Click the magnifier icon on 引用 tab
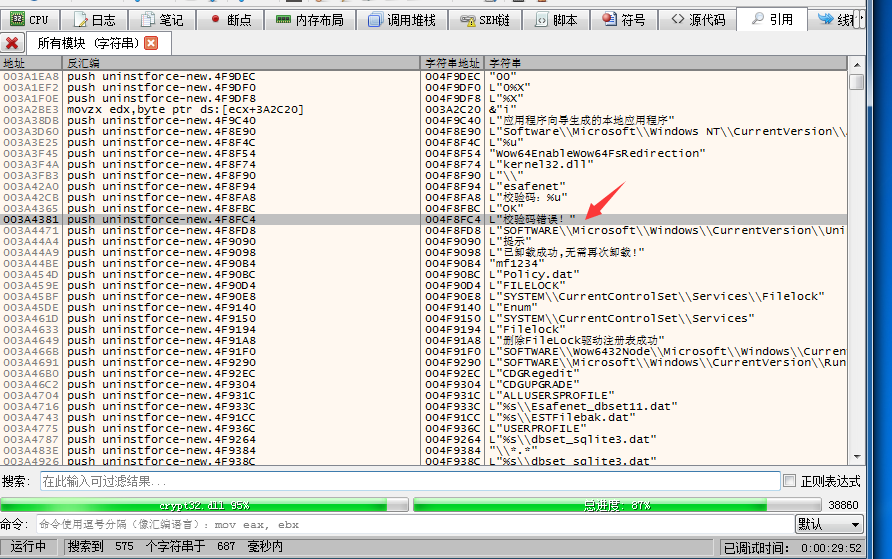Viewport: 892px width, 559px height. click(758, 19)
